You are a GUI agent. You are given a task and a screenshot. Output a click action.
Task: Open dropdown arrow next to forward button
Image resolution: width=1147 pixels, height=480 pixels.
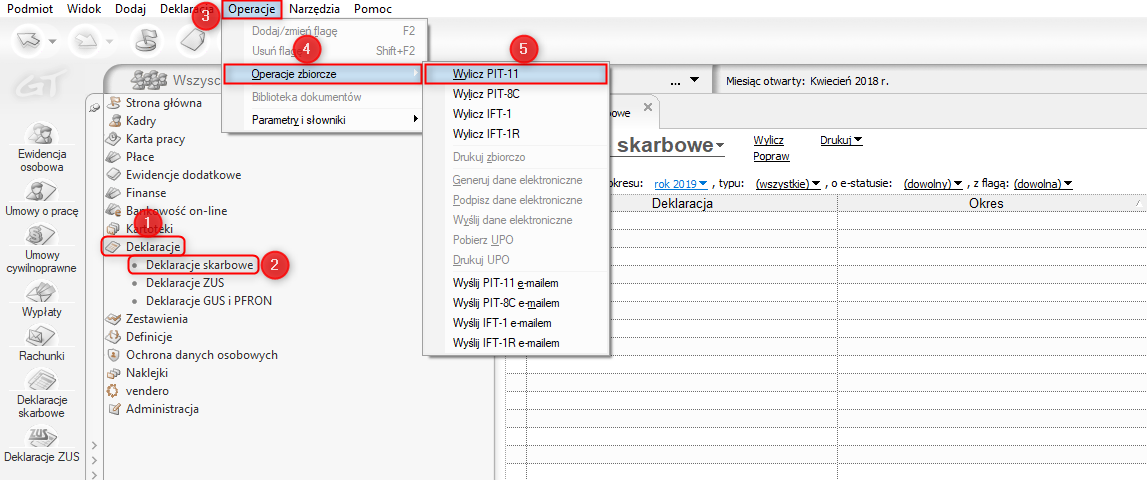110,42
